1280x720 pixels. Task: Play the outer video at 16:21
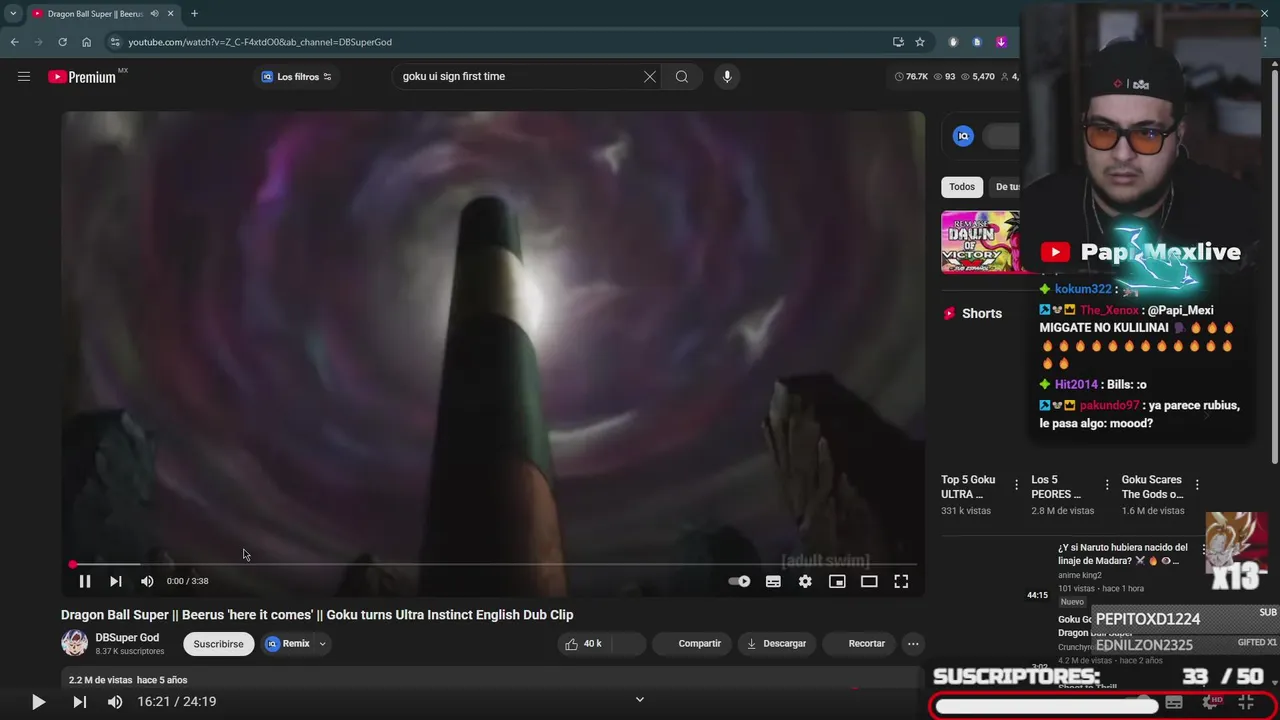38,702
